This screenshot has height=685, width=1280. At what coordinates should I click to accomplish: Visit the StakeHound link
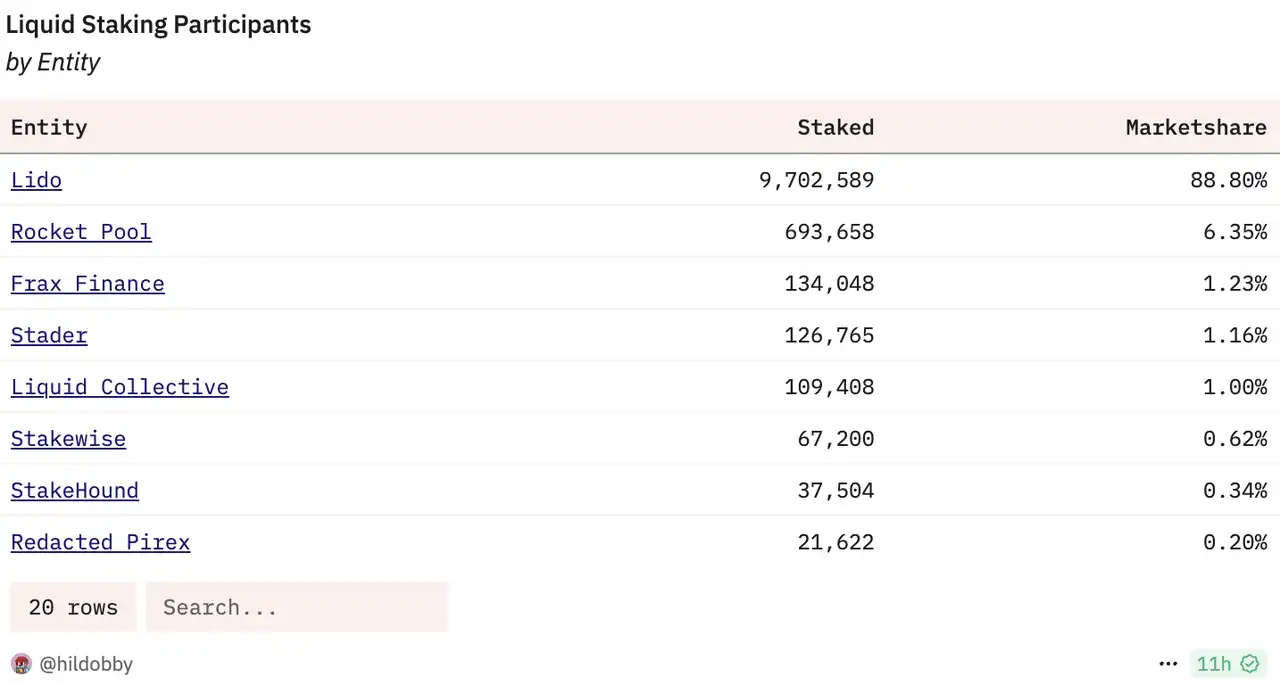pos(74,491)
